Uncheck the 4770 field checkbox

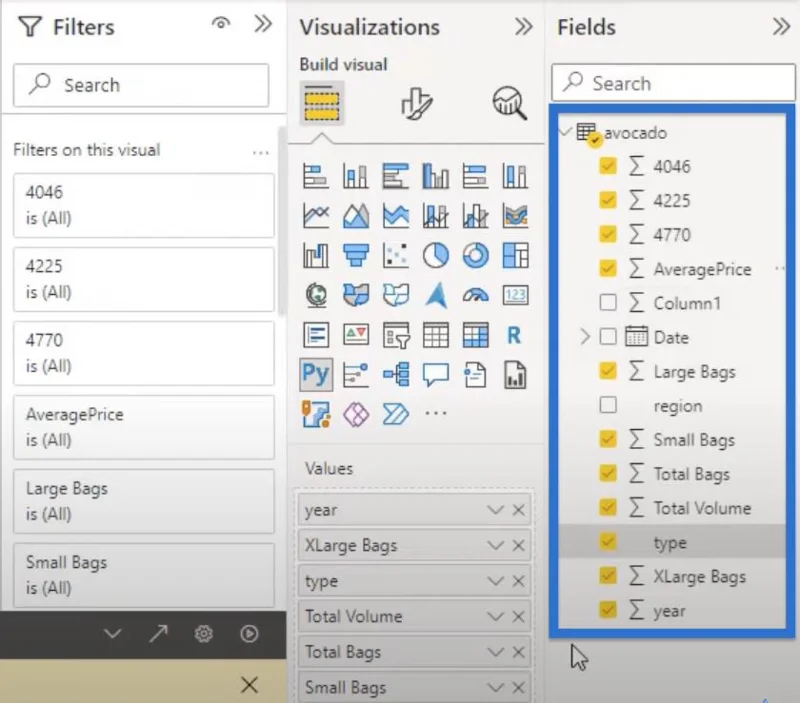(x=608, y=234)
